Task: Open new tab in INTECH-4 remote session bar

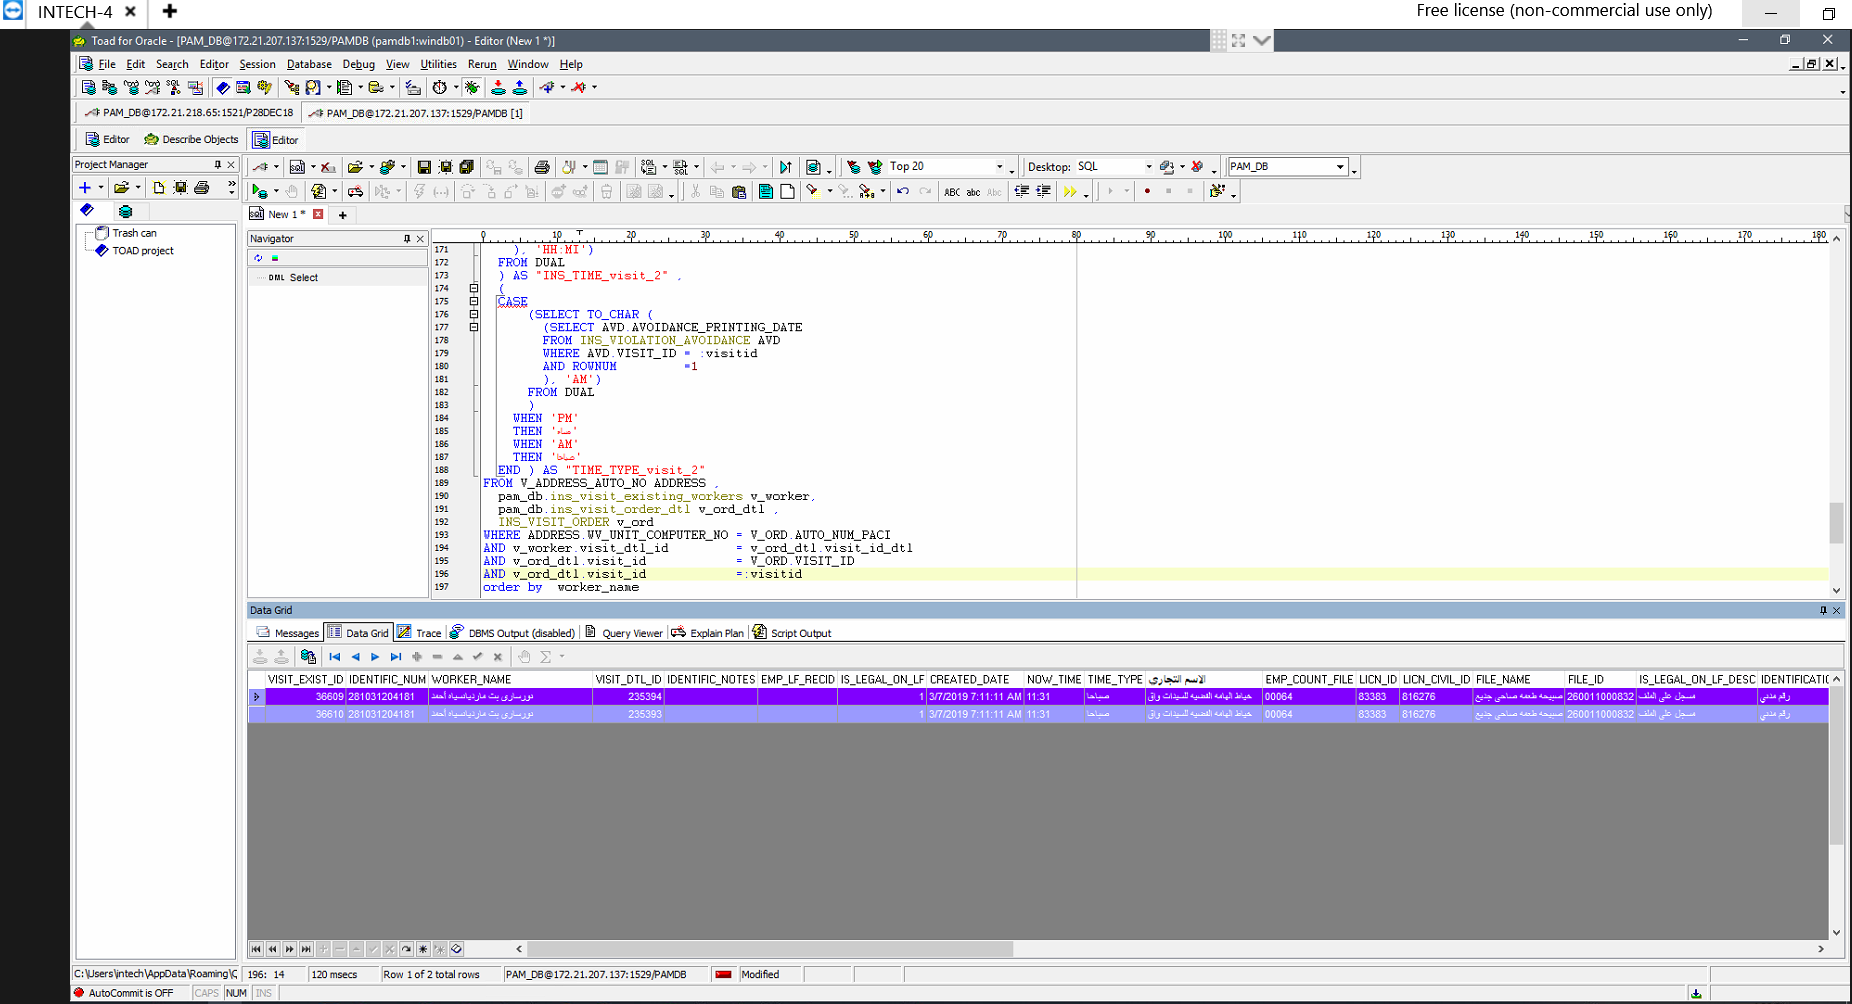Action: tap(170, 12)
